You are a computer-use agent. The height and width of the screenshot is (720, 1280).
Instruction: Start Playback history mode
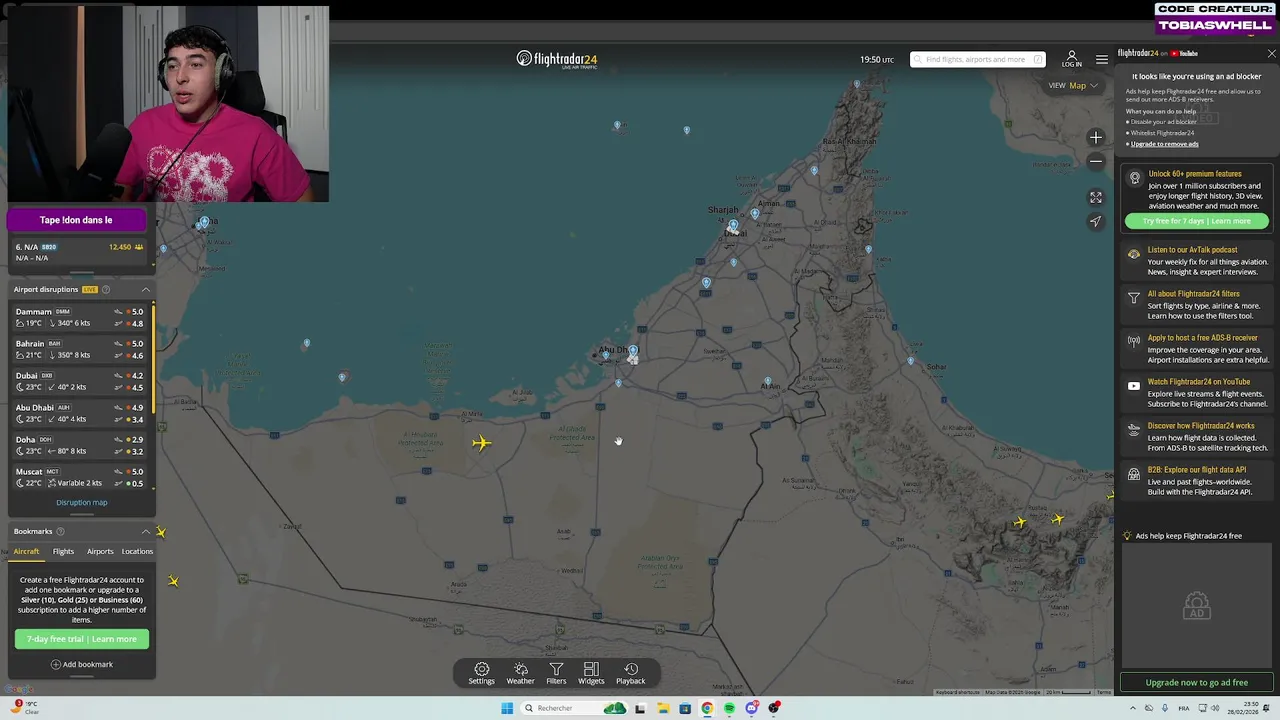pos(630,673)
